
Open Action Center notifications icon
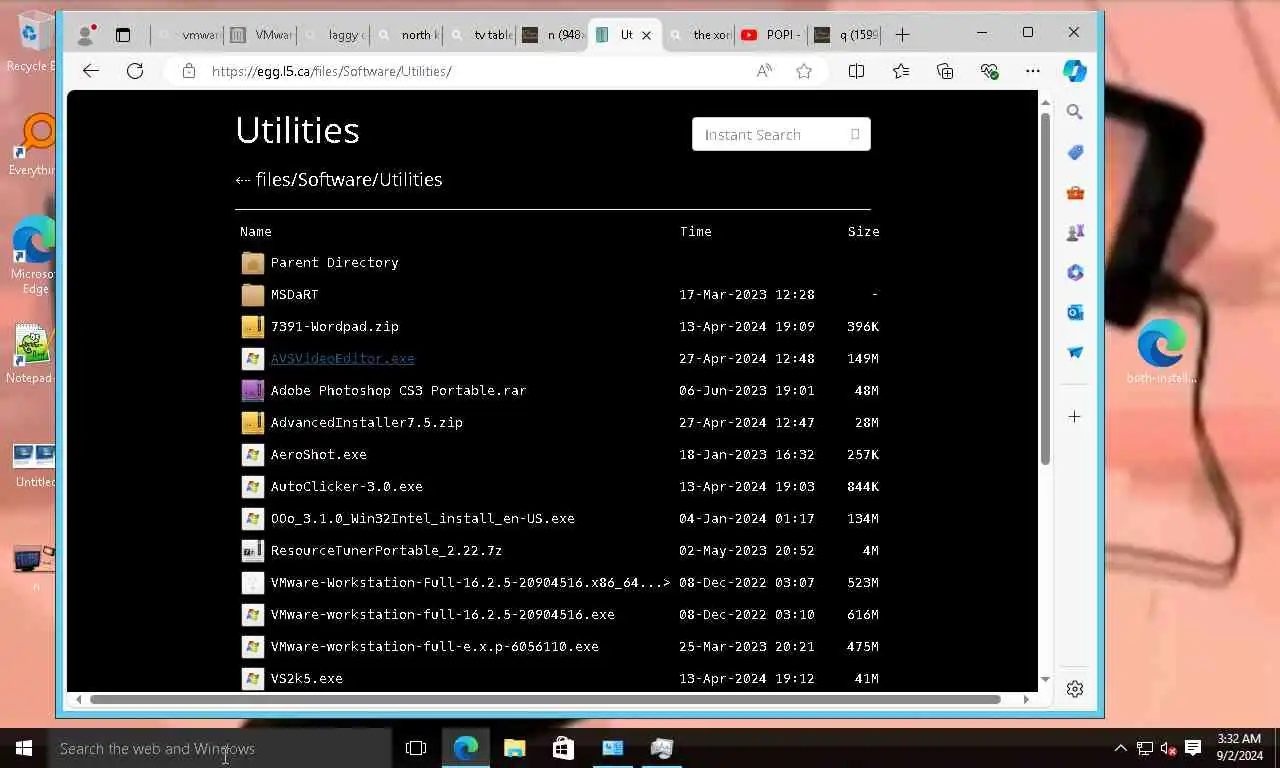1193,748
